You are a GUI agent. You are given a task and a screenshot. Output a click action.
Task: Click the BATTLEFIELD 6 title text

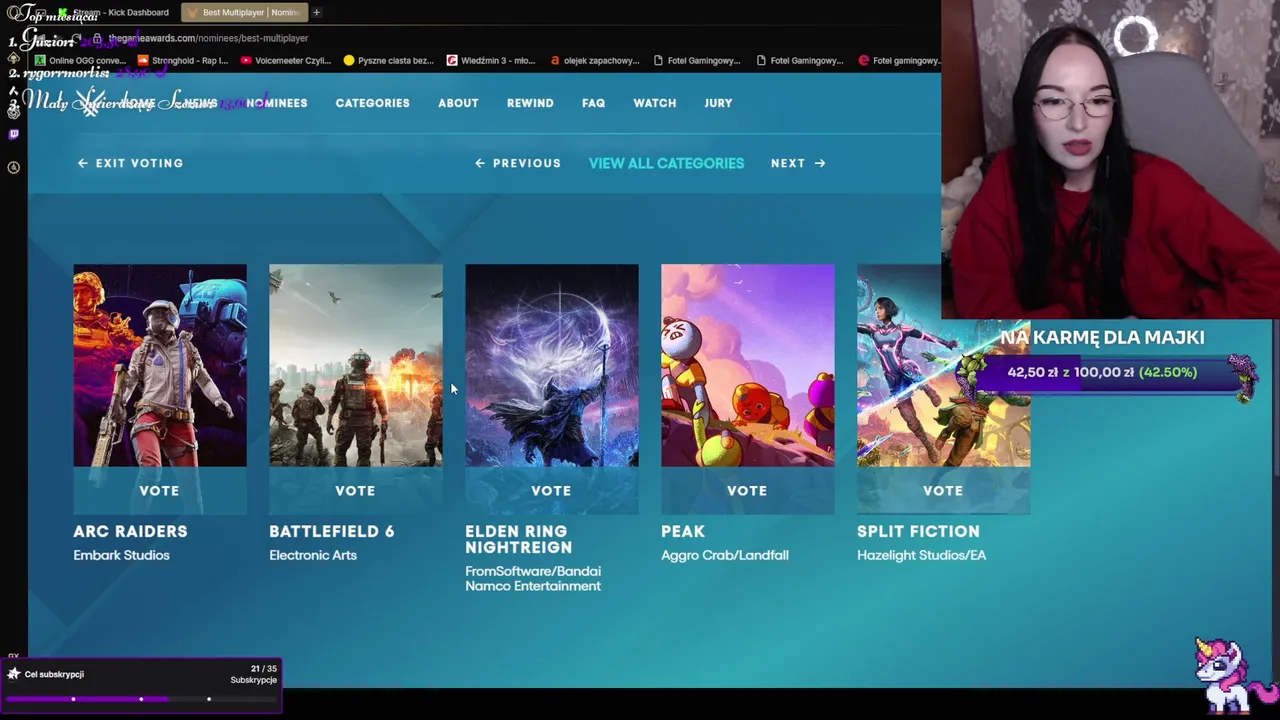click(332, 531)
